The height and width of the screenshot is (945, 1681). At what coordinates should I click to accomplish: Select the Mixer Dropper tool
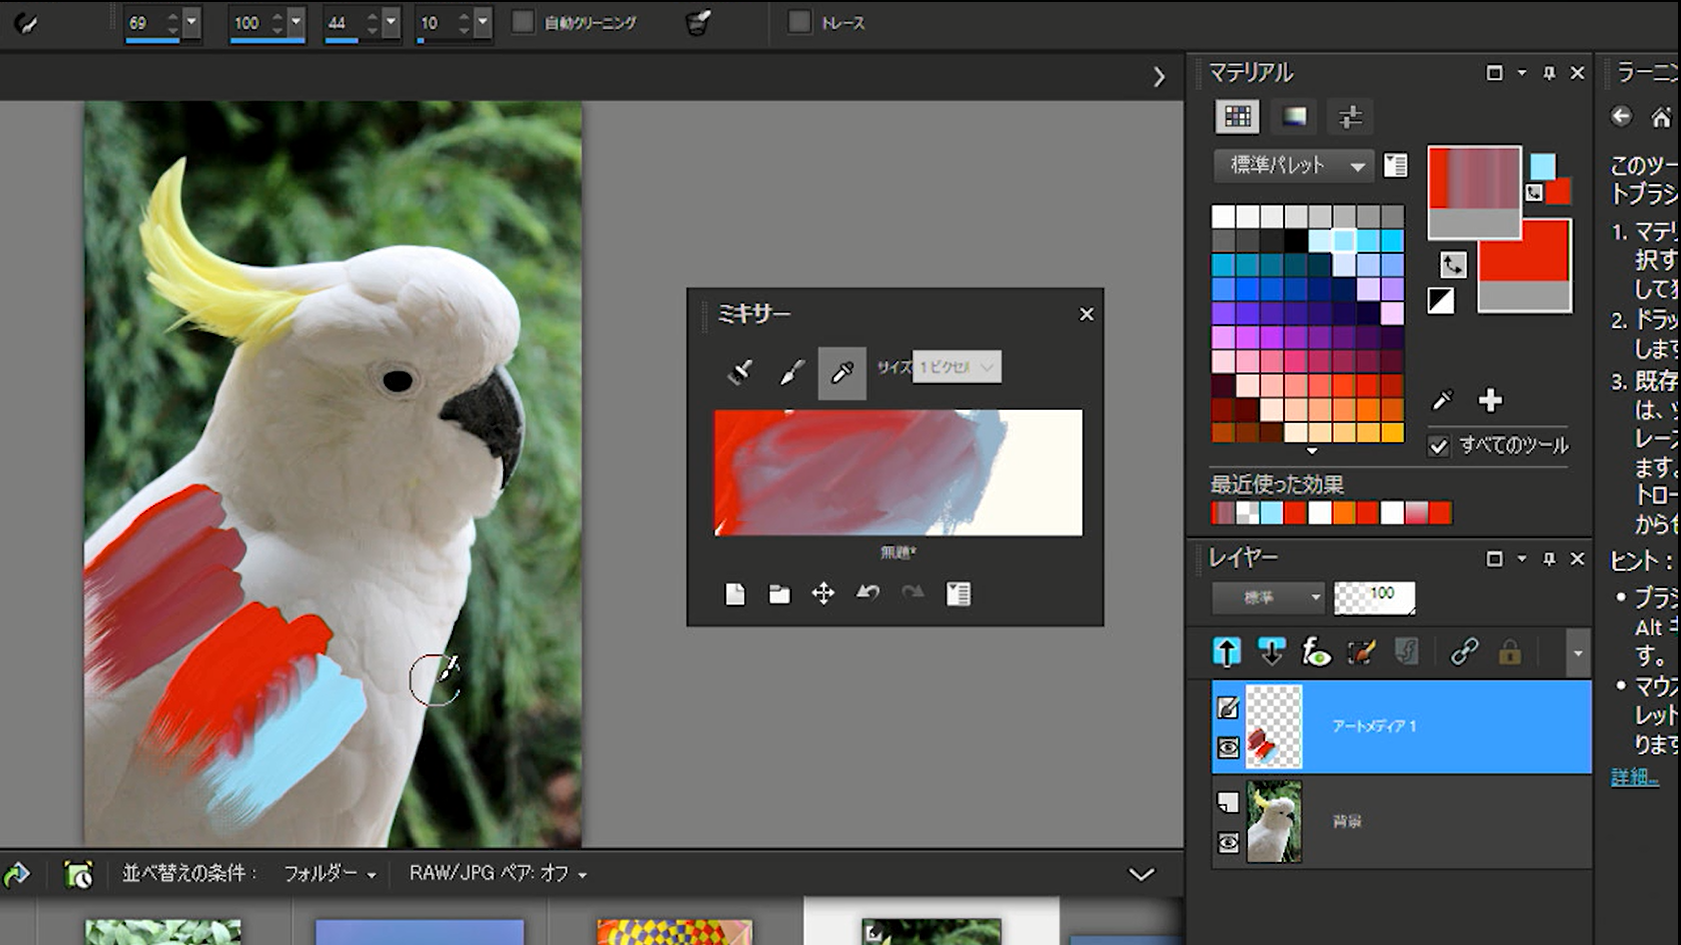tap(842, 372)
